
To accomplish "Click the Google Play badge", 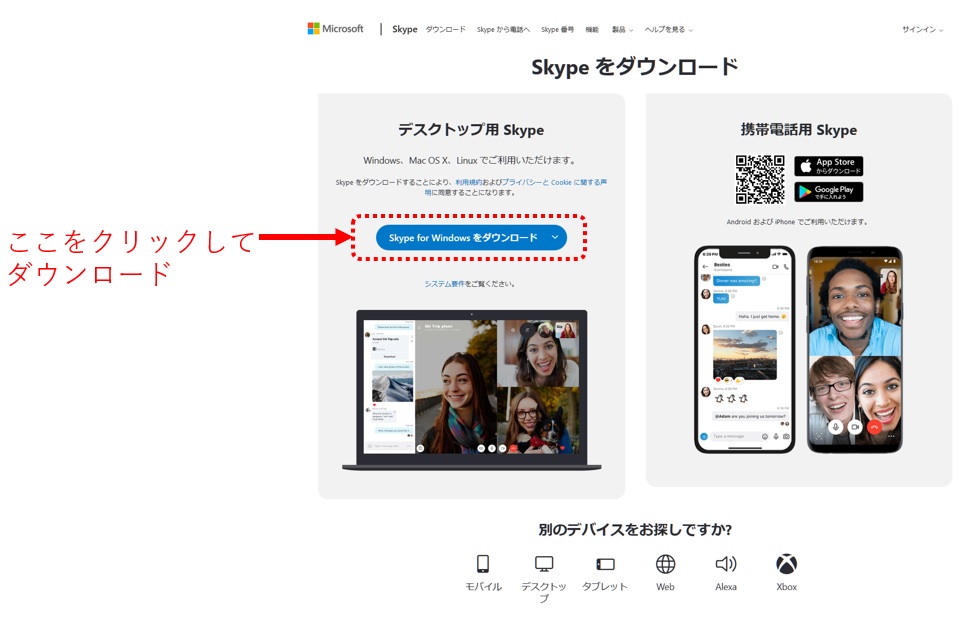I will tap(828, 191).
